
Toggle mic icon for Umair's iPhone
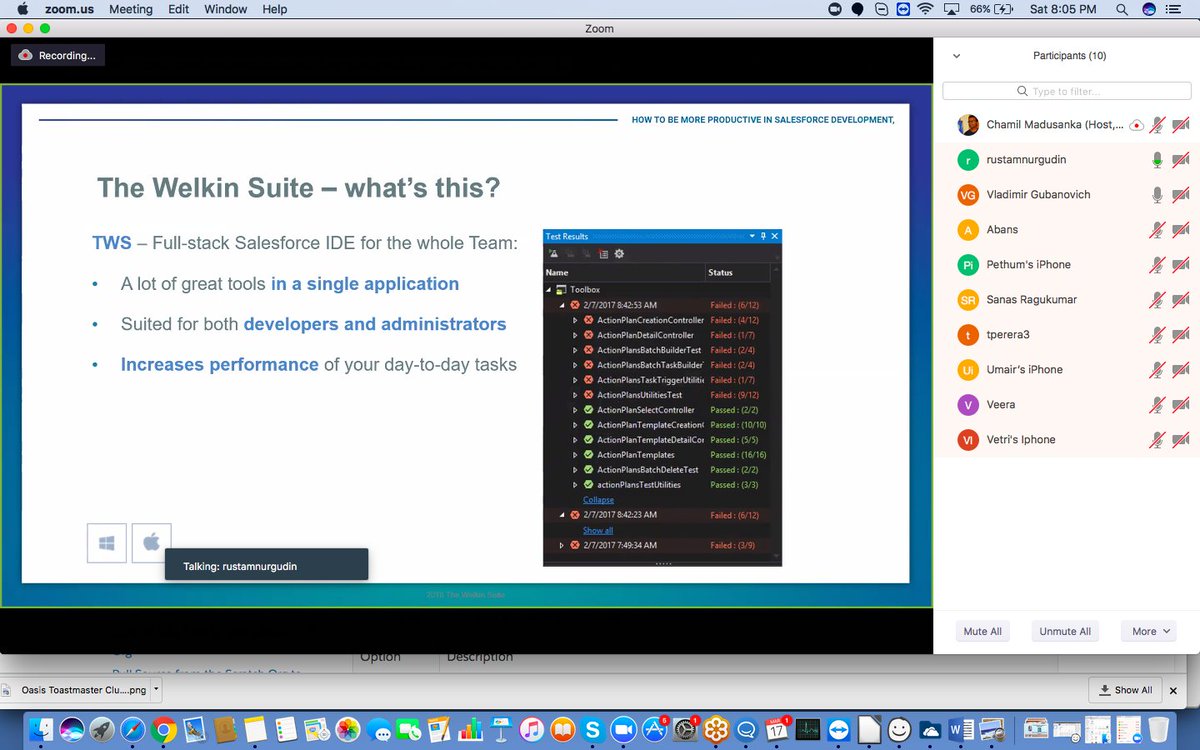(x=1157, y=370)
